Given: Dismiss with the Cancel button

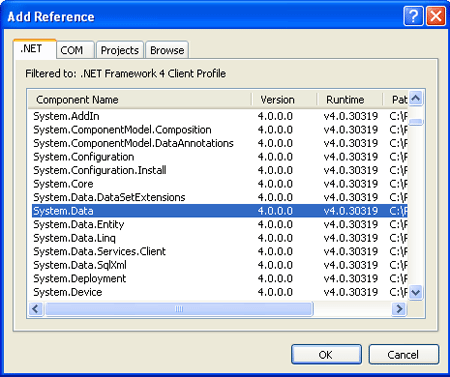Looking at the screenshot, I should (404, 354).
